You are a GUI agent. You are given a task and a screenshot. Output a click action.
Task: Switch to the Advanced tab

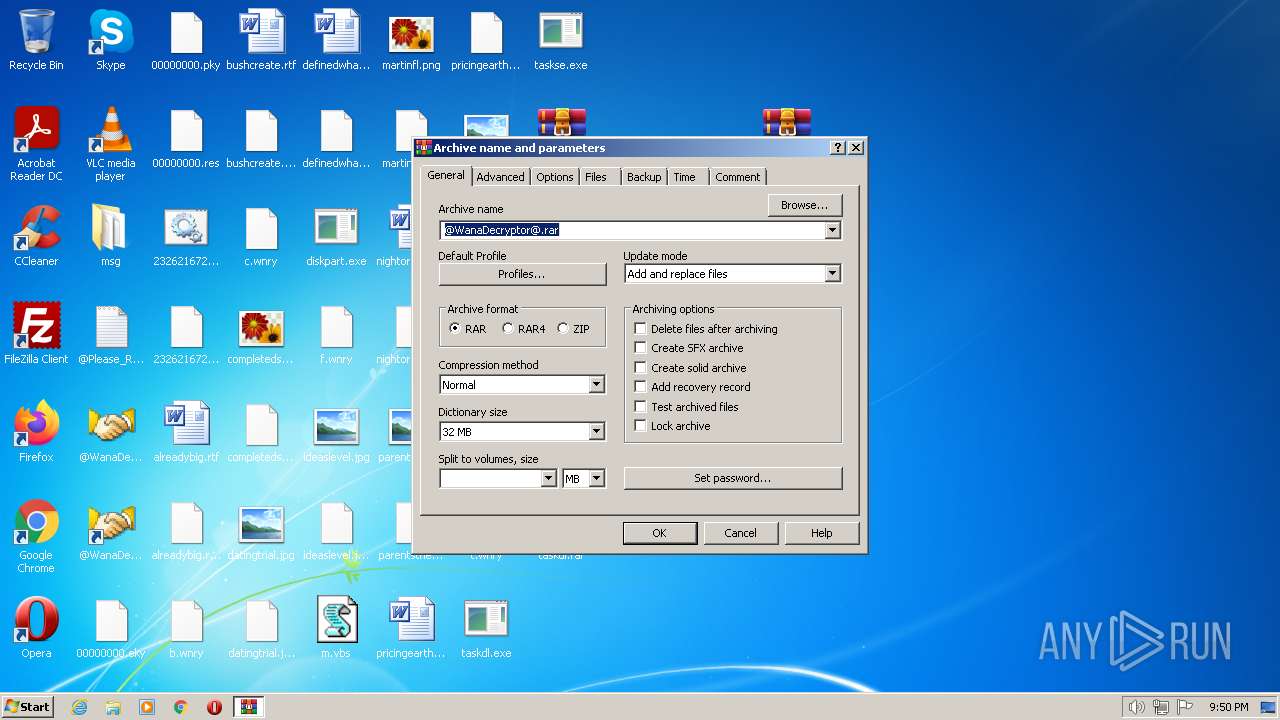500,177
